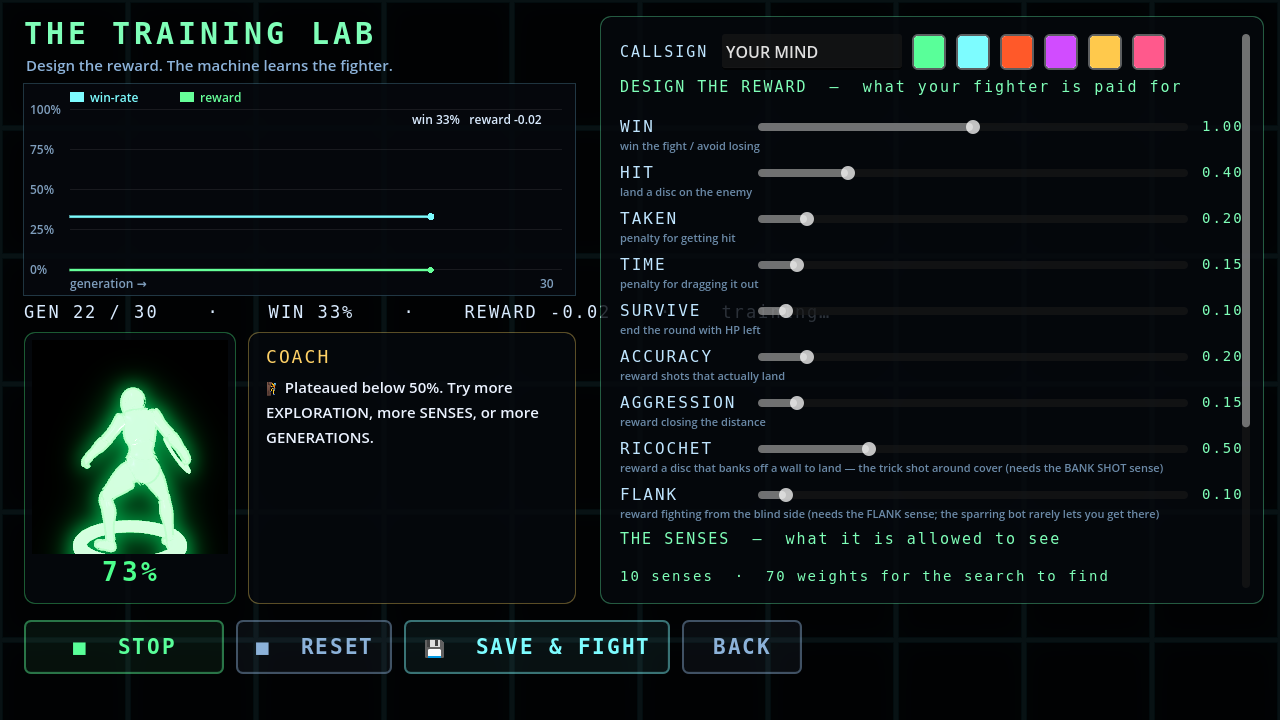Screen dimensions: 1280x720
Task: Click the WIN value 1.00
Action: [1222, 127]
